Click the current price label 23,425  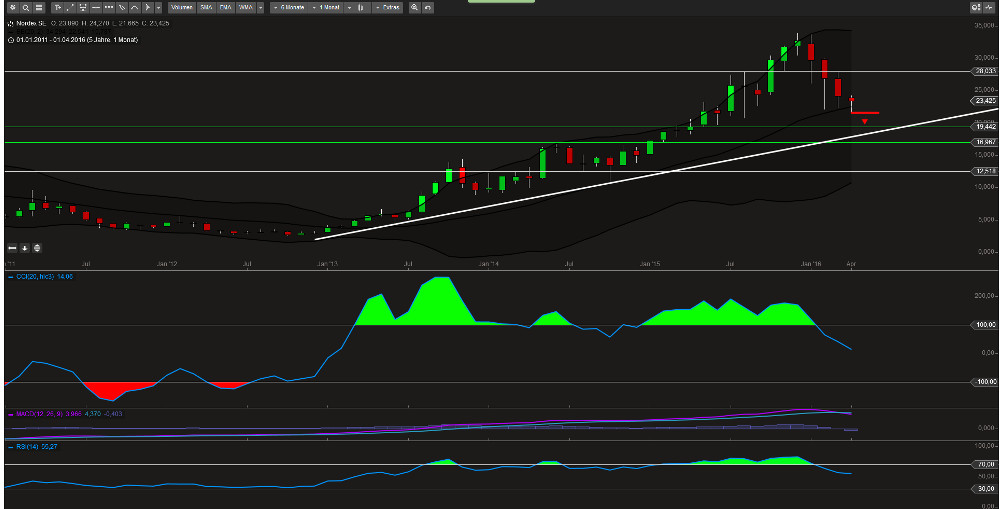pos(984,101)
